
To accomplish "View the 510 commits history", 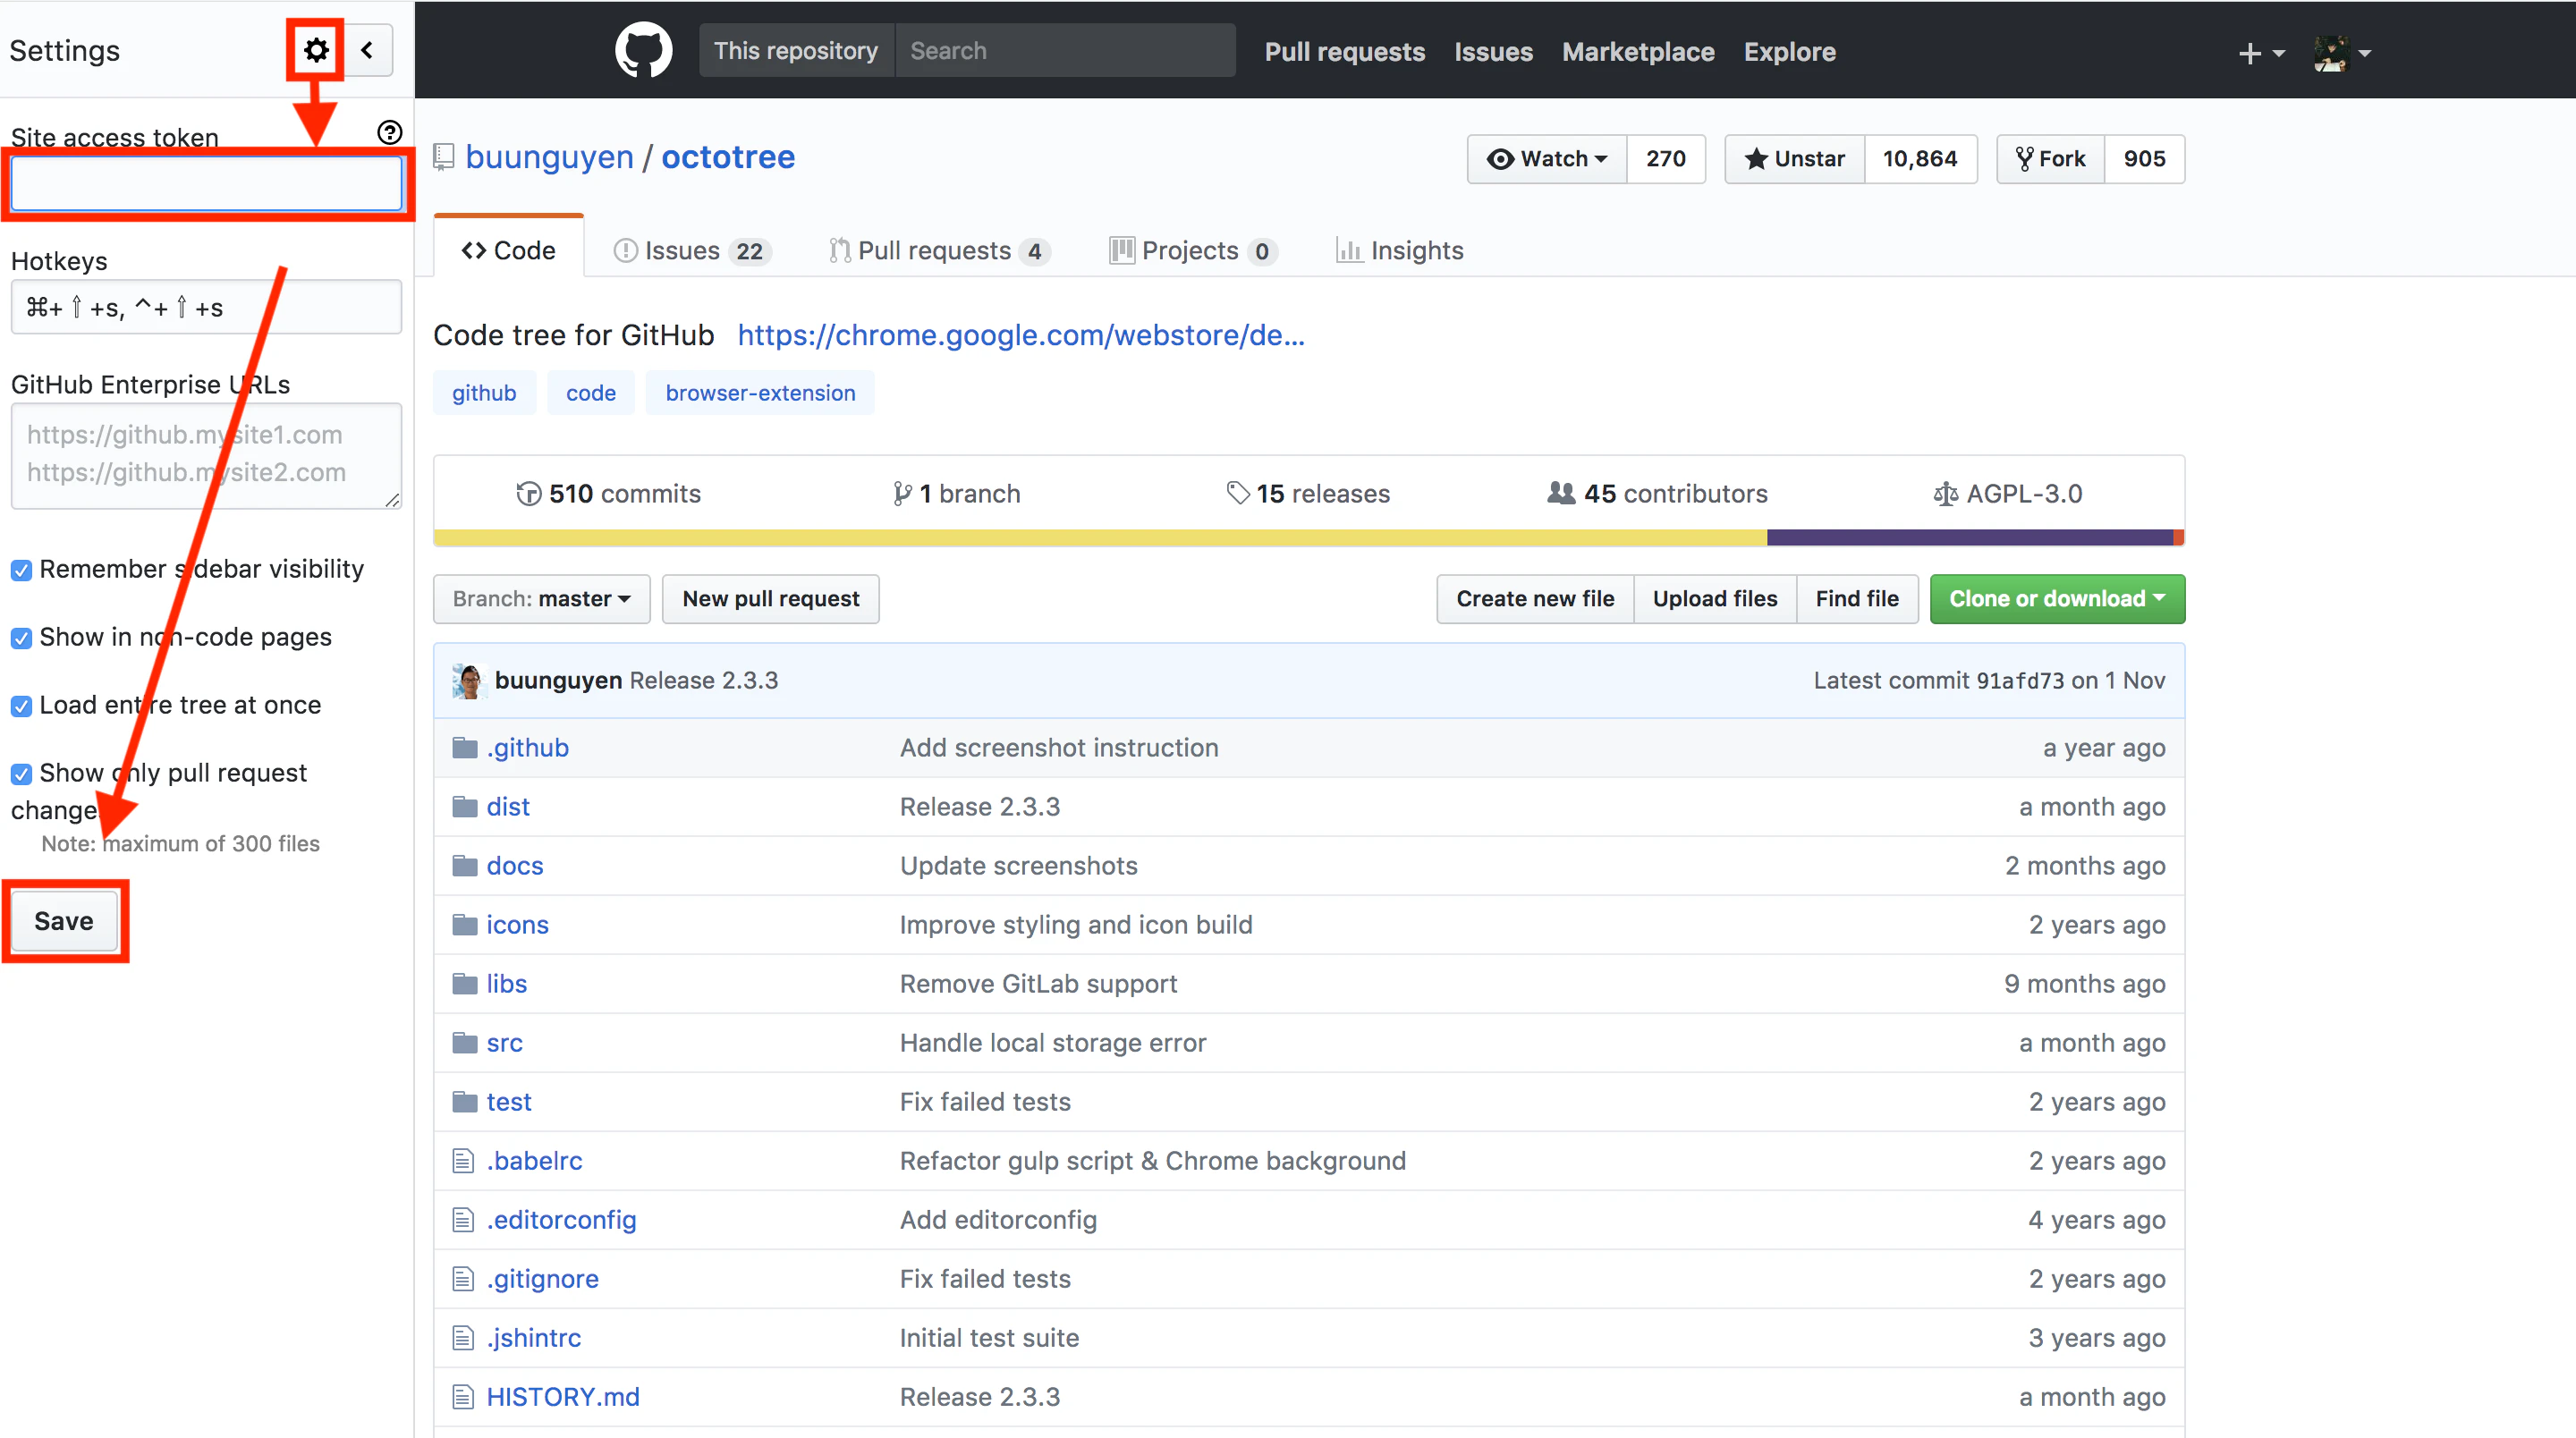I will 608,493.
